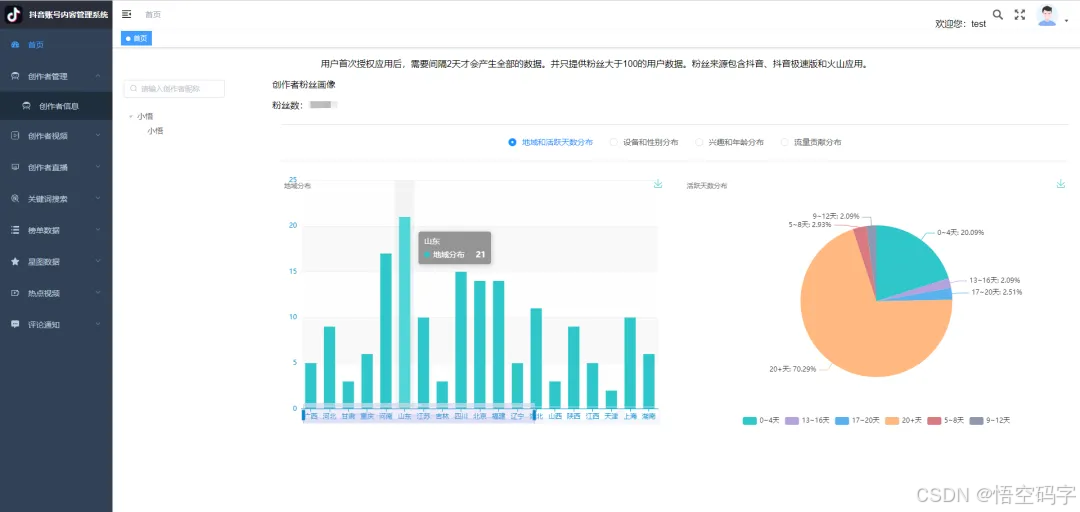Viewport: 1080px width, 512px height.
Task: Expand the 评论通知 menu chevron
Action: pos(98,323)
